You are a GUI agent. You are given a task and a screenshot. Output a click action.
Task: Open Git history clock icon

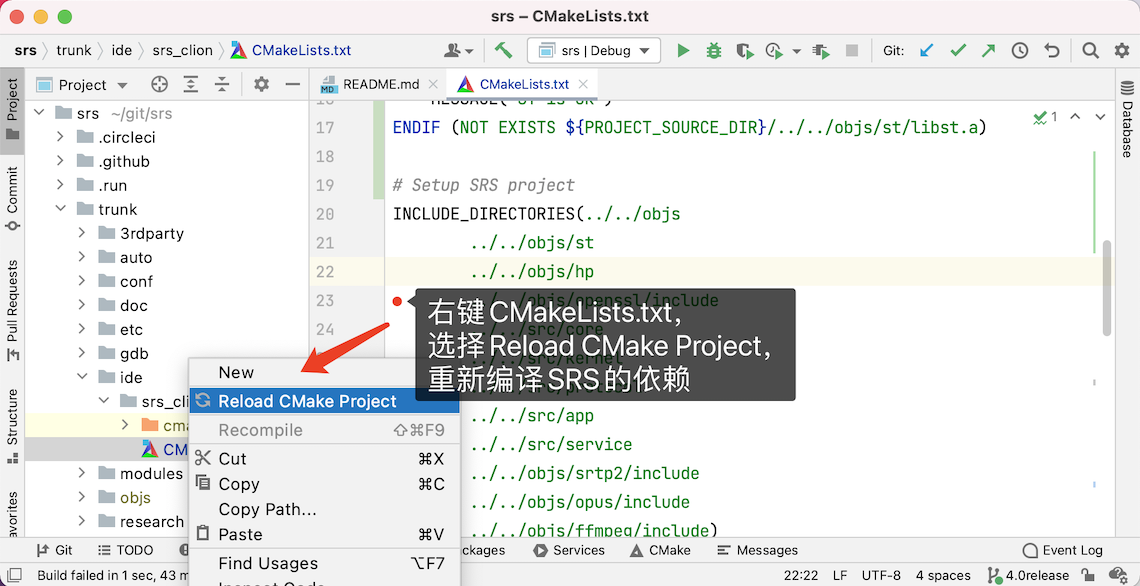click(1020, 50)
